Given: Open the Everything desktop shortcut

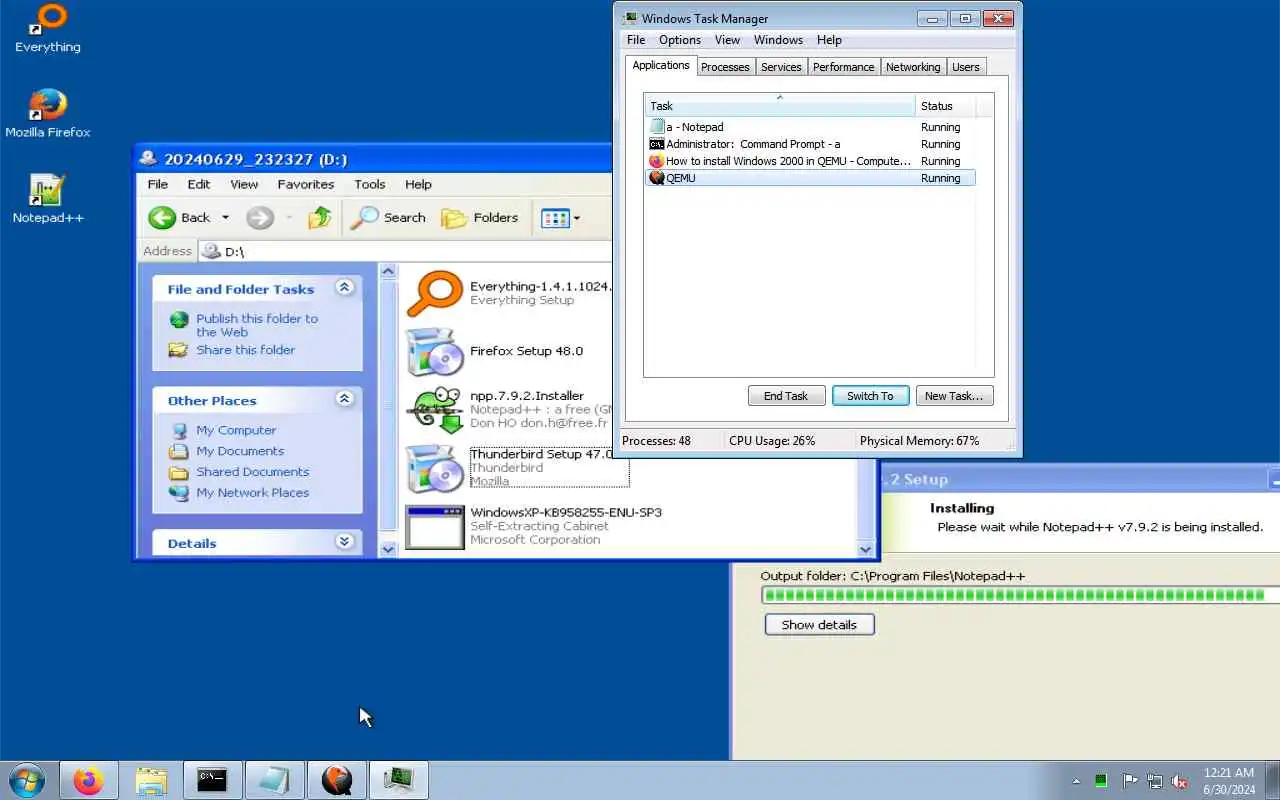Looking at the screenshot, I should 48,28.
